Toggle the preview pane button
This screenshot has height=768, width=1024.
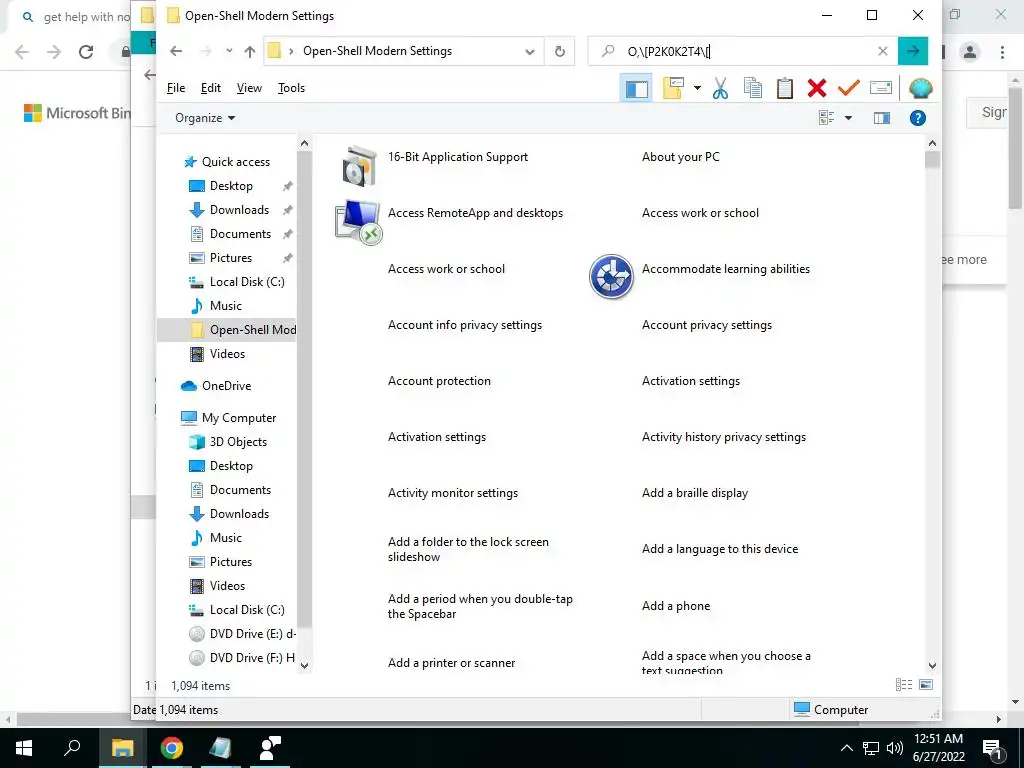882,118
